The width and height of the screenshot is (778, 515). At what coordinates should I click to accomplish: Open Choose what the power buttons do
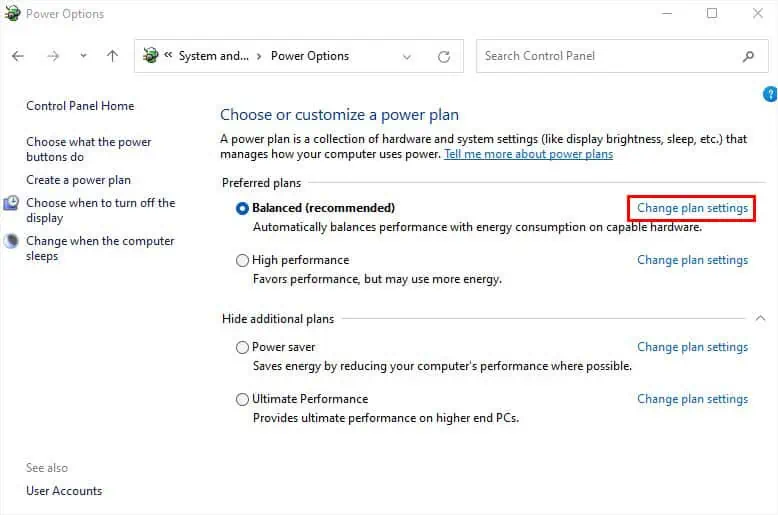(88, 149)
